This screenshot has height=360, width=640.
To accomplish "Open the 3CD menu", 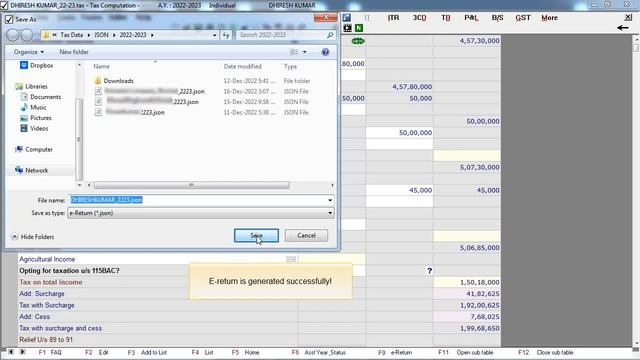I will tap(420, 18).
